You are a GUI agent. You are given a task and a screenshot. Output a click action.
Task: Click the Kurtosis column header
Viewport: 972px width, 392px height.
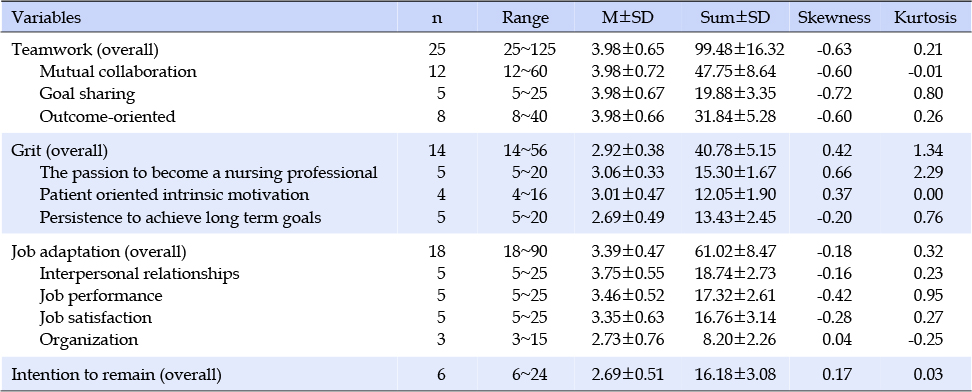click(925, 17)
